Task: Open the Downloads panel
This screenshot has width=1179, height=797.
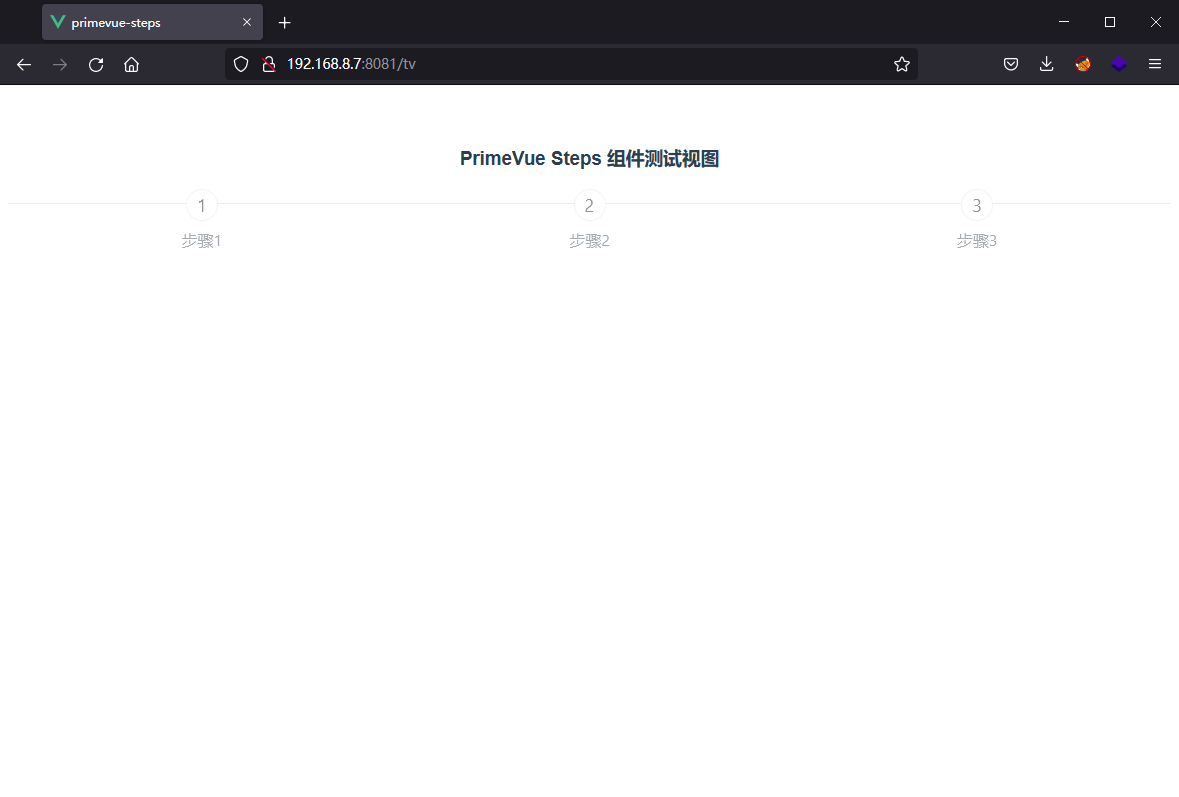Action: point(1047,65)
